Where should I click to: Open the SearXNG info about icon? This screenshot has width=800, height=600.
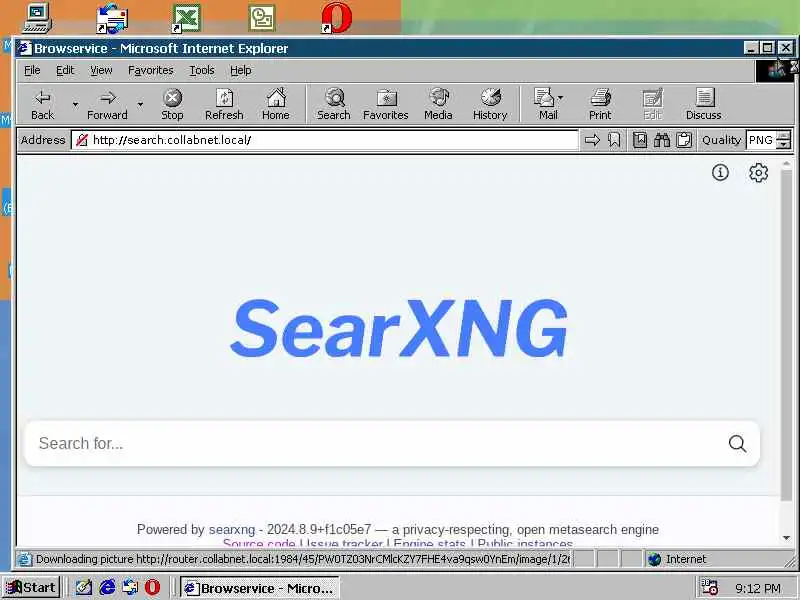[x=720, y=172]
